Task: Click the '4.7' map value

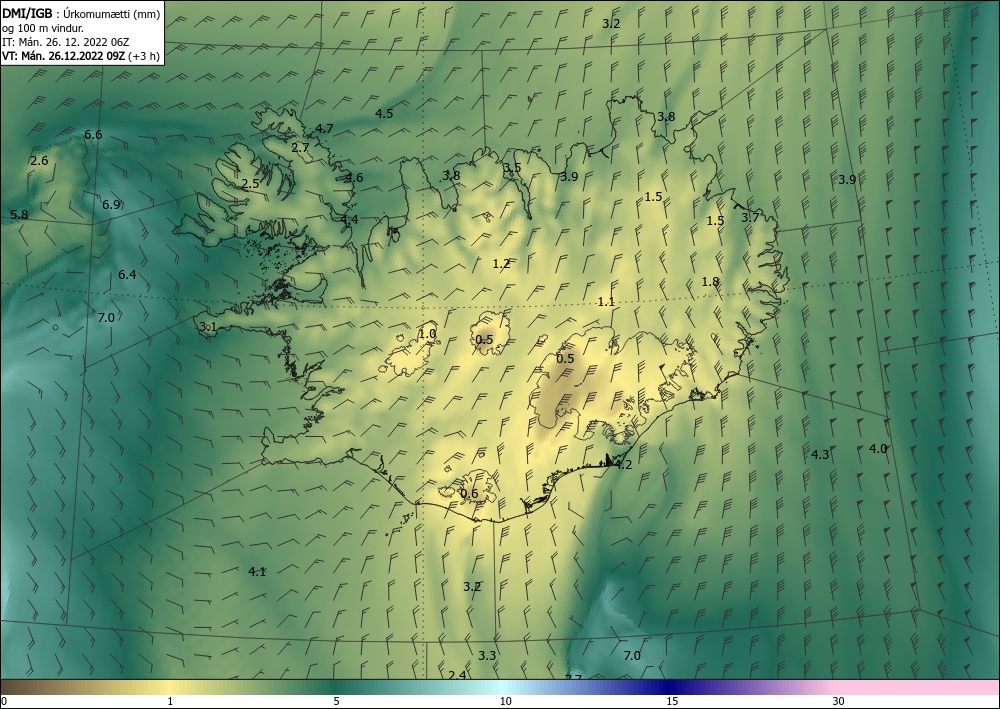Action: [324, 129]
